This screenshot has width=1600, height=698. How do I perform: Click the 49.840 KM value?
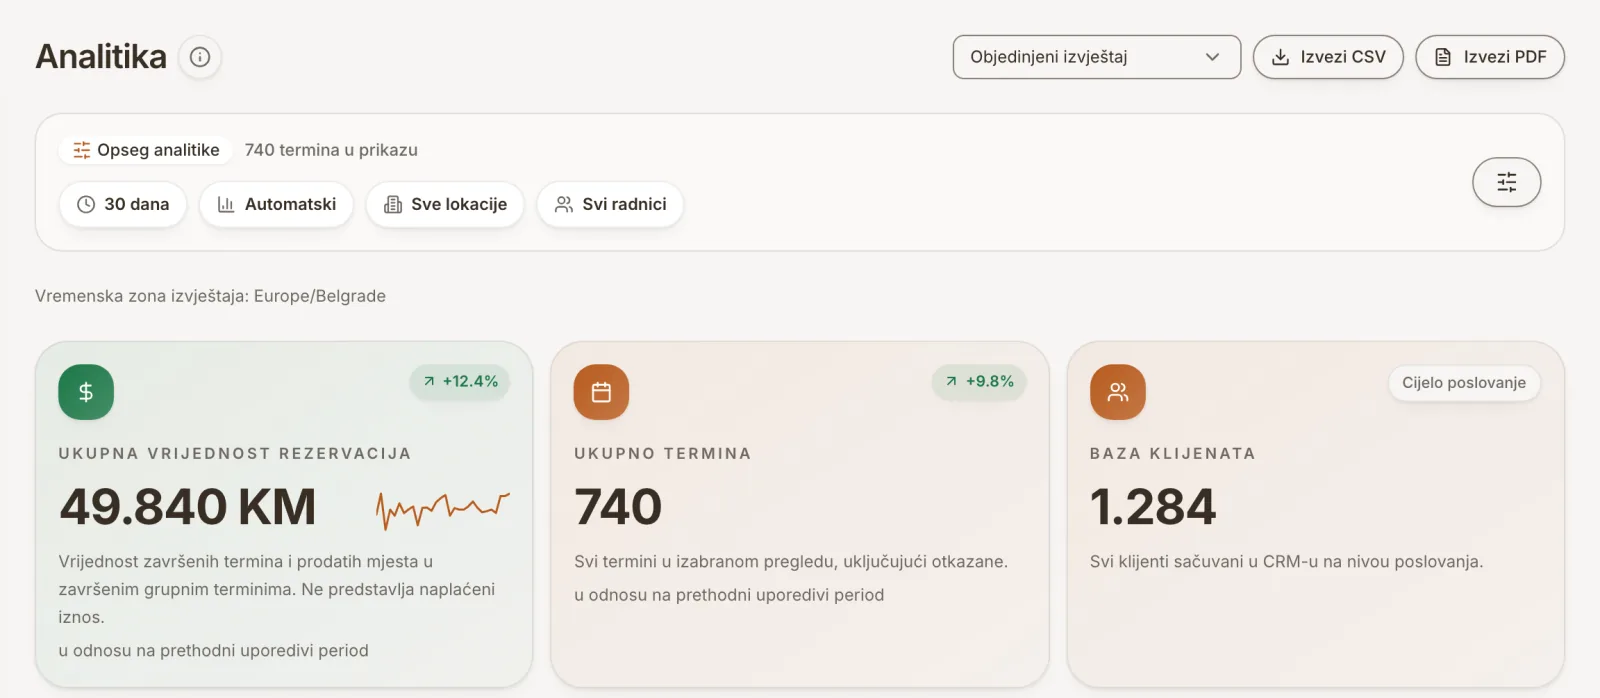tap(188, 506)
